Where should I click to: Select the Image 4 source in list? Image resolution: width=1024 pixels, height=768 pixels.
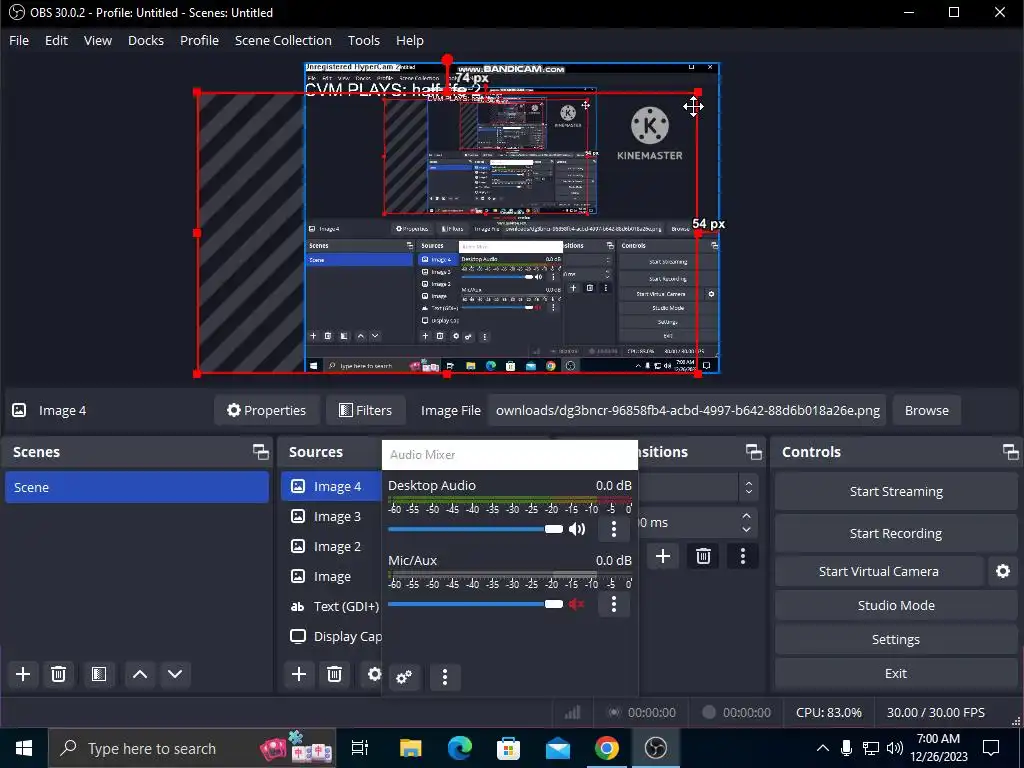[332, 487]
